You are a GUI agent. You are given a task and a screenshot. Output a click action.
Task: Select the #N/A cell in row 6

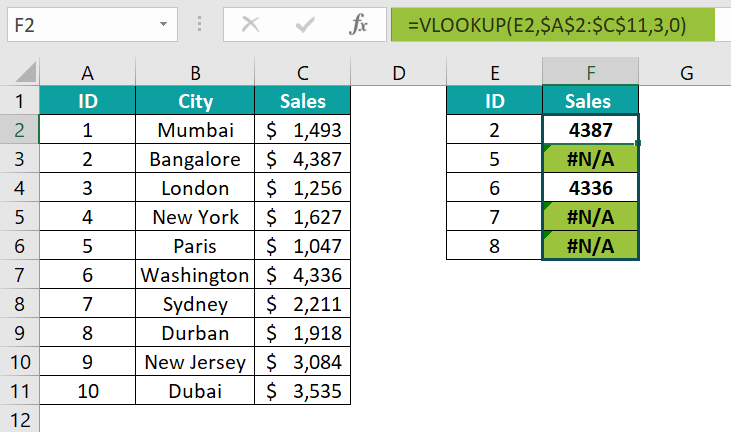pyautogui.click(x=591, y=245)
